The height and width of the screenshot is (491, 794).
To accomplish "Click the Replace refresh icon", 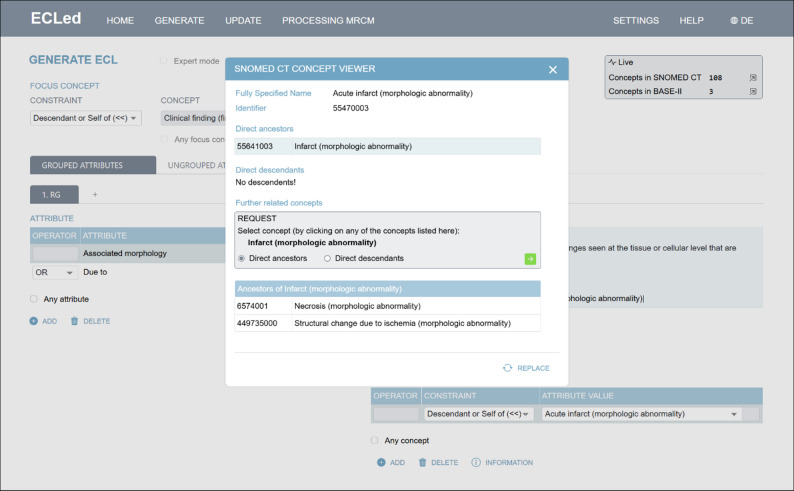I will click(x=507, y=368).
